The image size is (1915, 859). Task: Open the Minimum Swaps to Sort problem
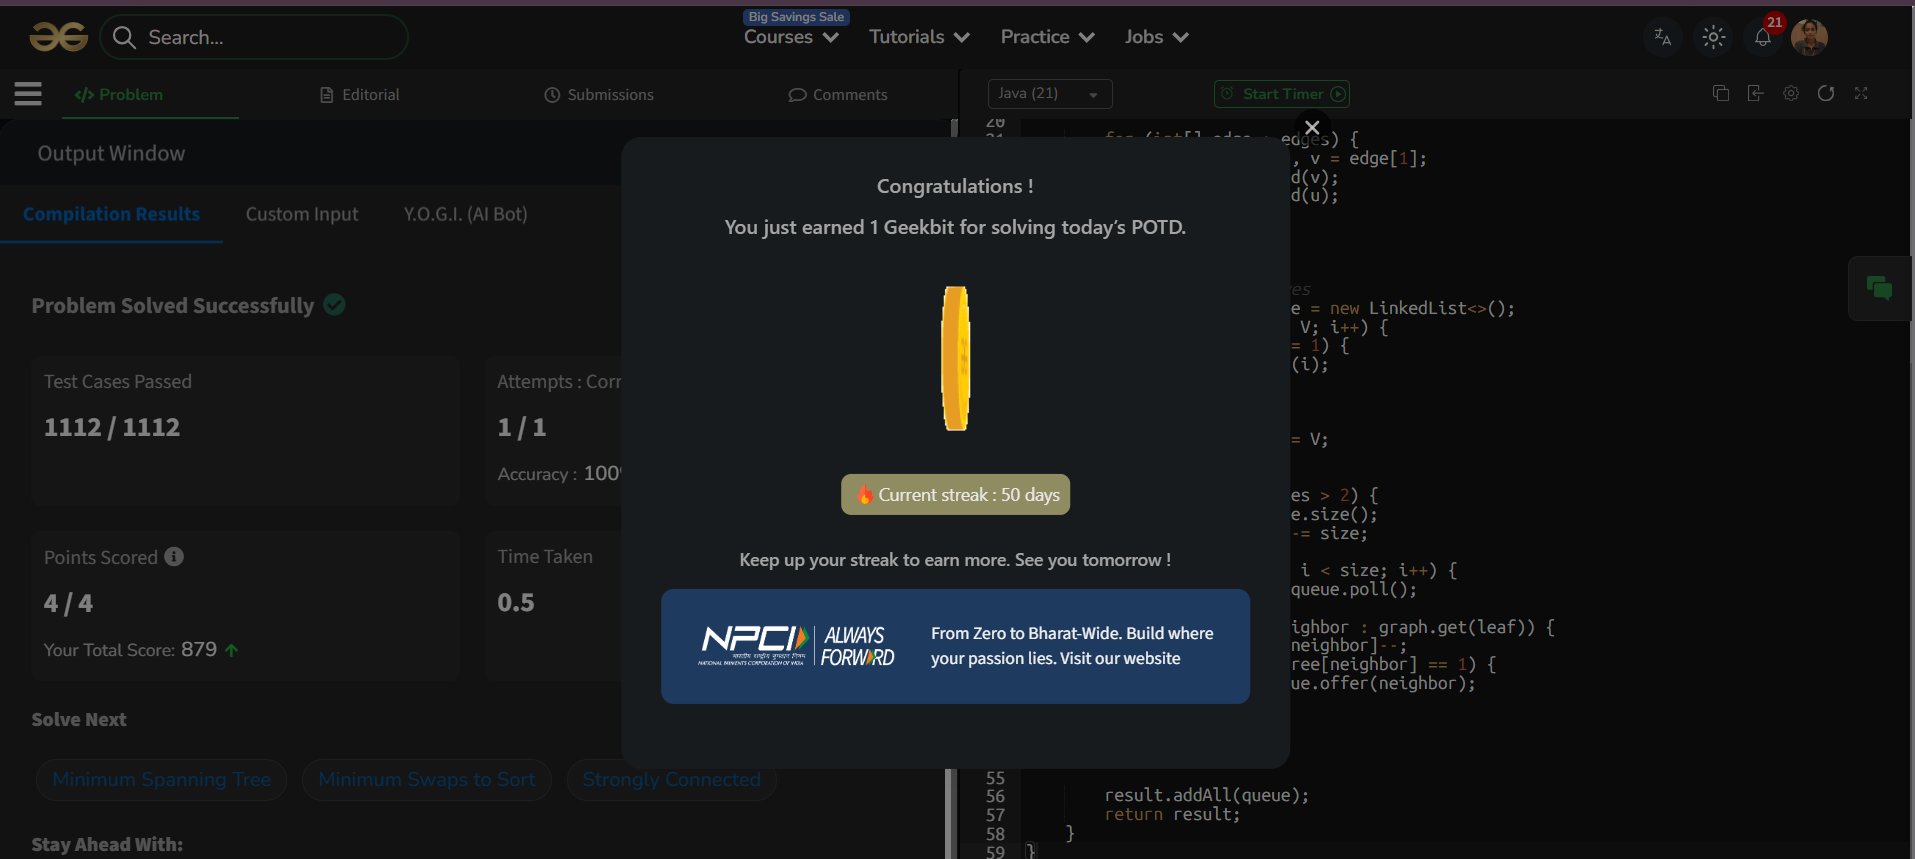point(427,779)
